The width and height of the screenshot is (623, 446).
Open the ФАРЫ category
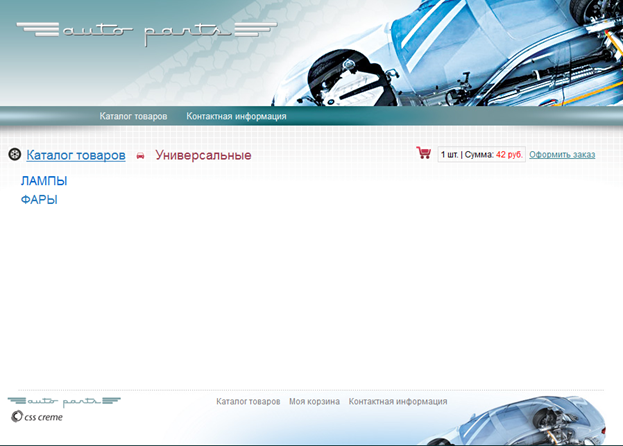[x=39, y=200]
